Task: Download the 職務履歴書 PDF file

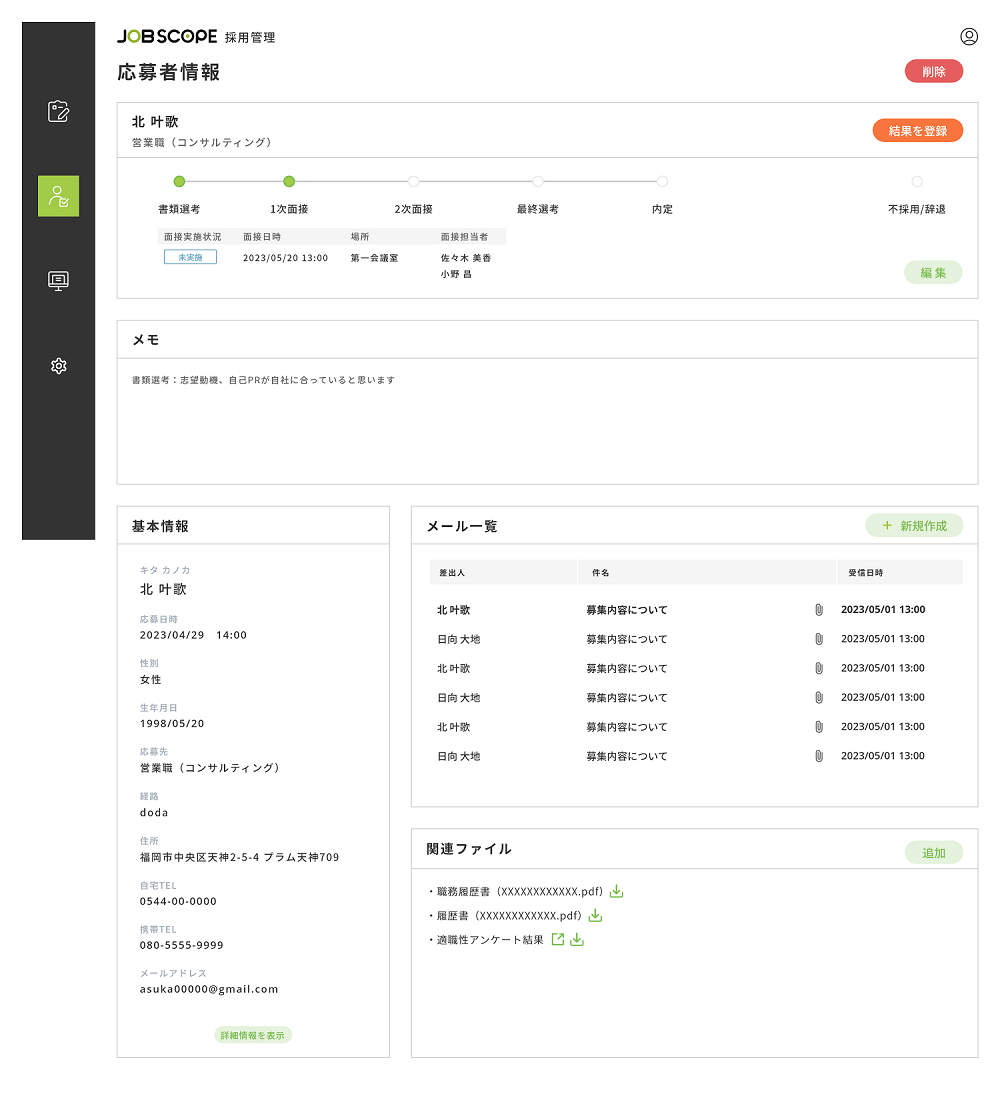Action: point(616,891)
